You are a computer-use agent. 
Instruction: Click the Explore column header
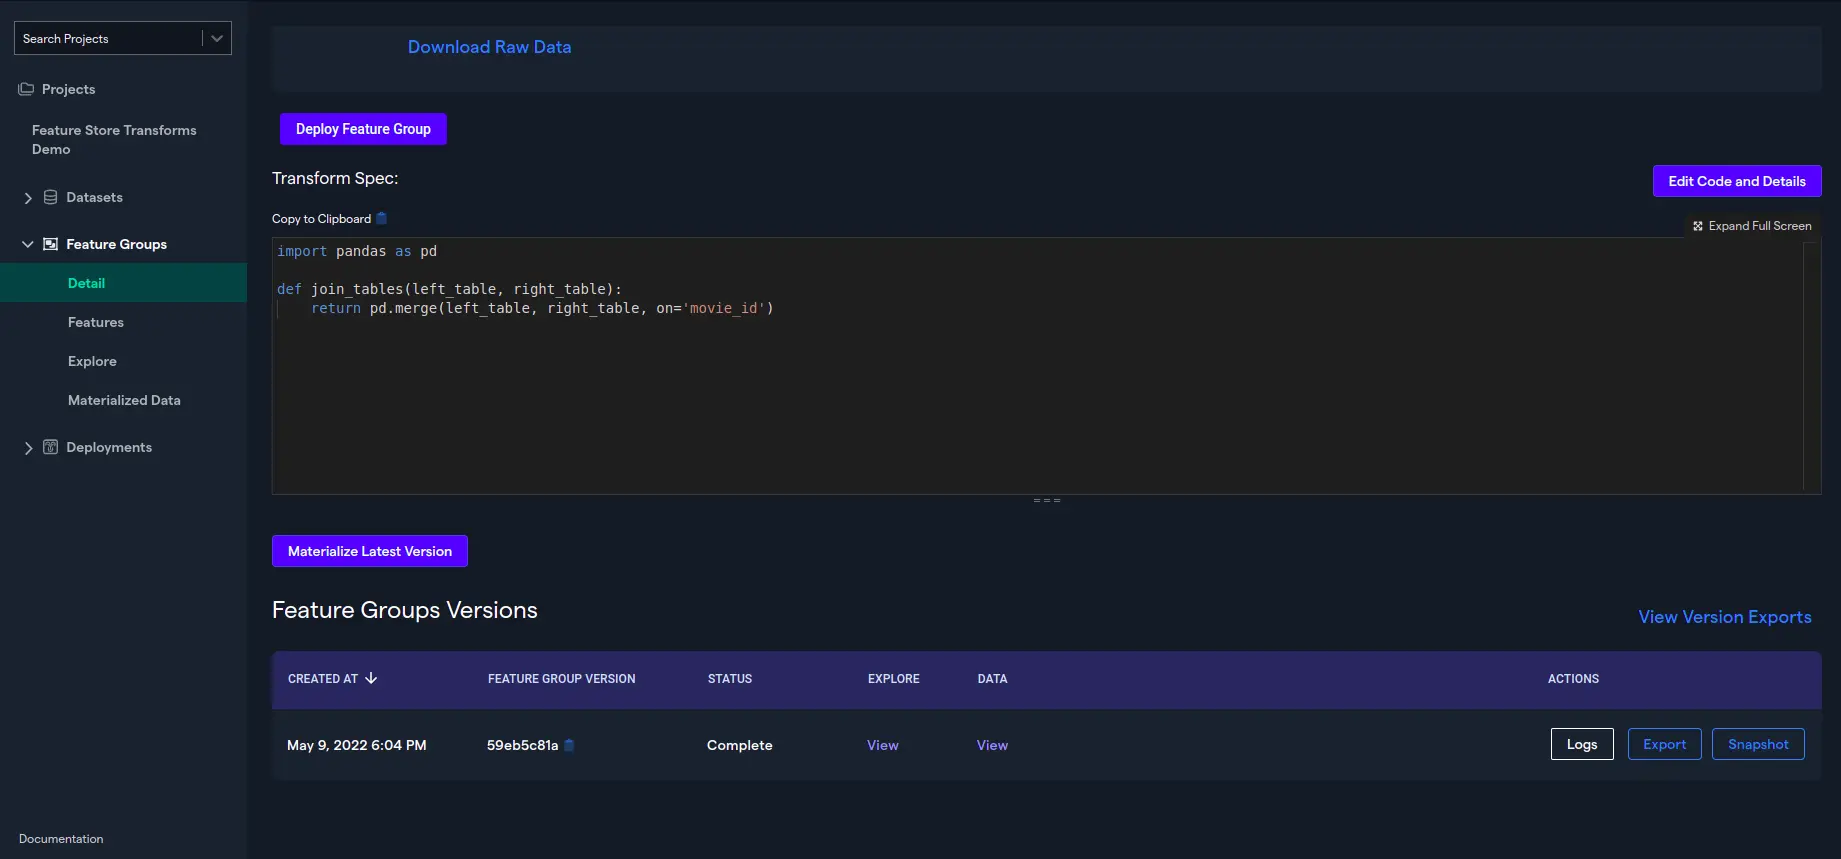893,679
